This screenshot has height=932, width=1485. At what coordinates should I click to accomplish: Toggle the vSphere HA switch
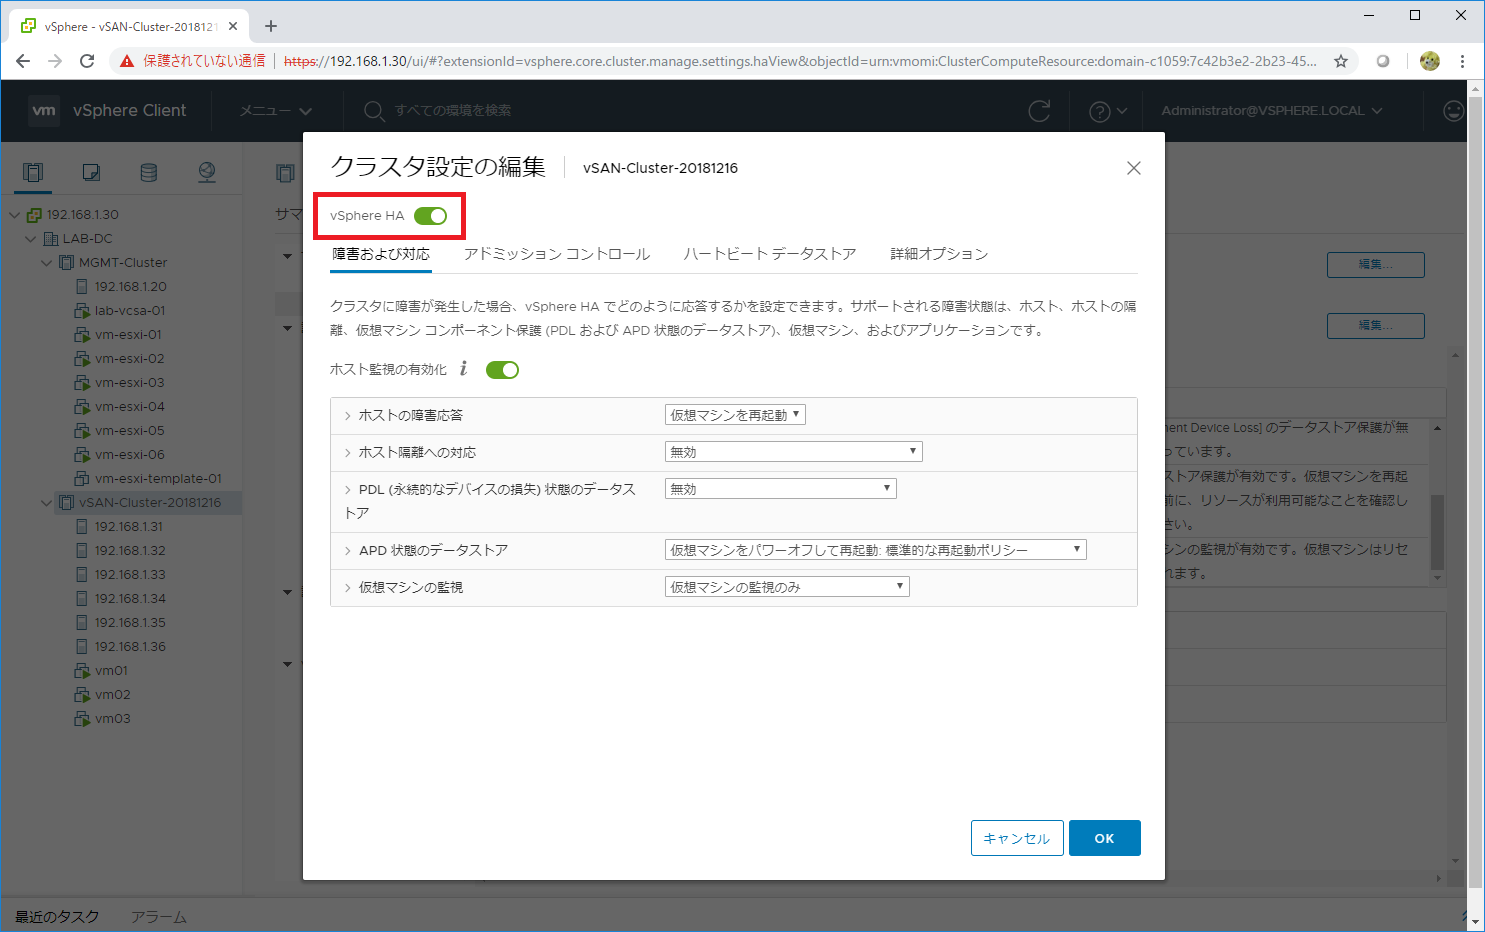tap(431, 216)
